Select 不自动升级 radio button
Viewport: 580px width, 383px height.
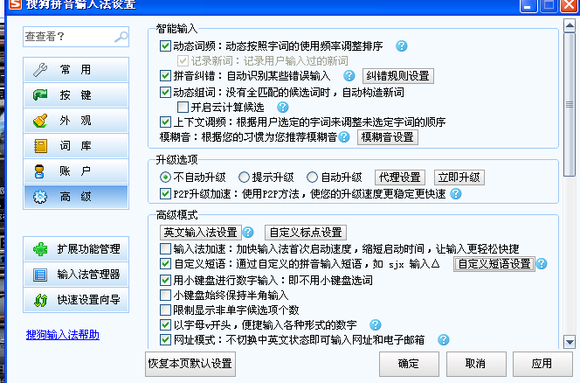coord(165,177)
